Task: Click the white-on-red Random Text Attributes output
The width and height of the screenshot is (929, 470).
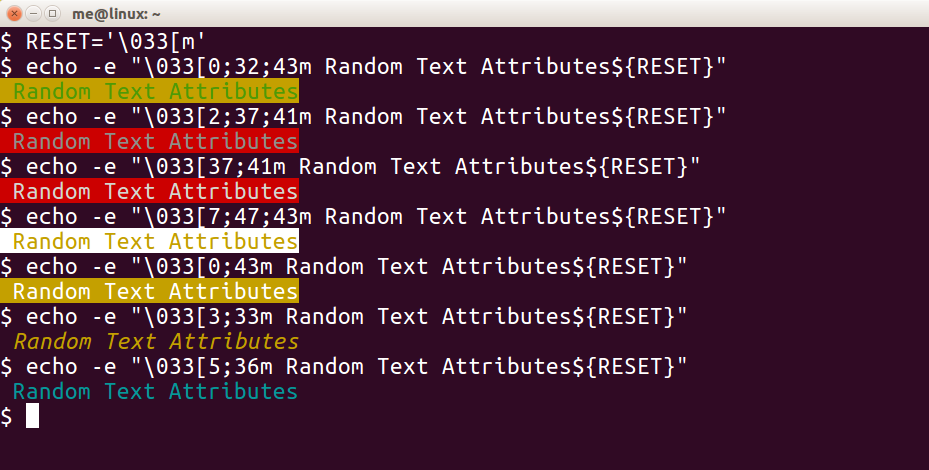Action: coord(149,191)
